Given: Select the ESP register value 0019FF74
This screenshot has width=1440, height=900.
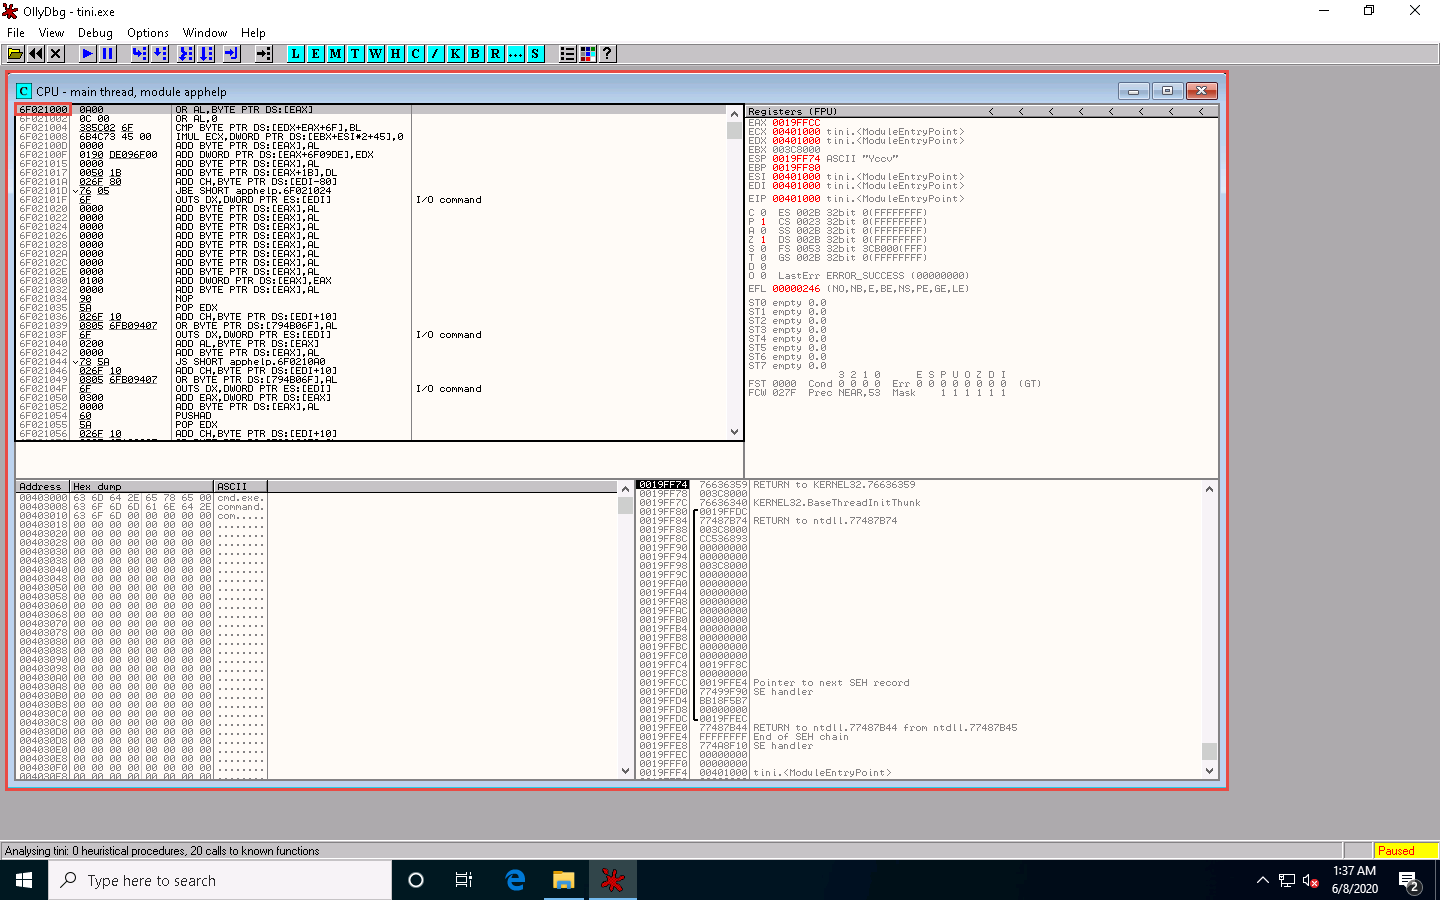Looking at the screenshot, I should [796, 159].
